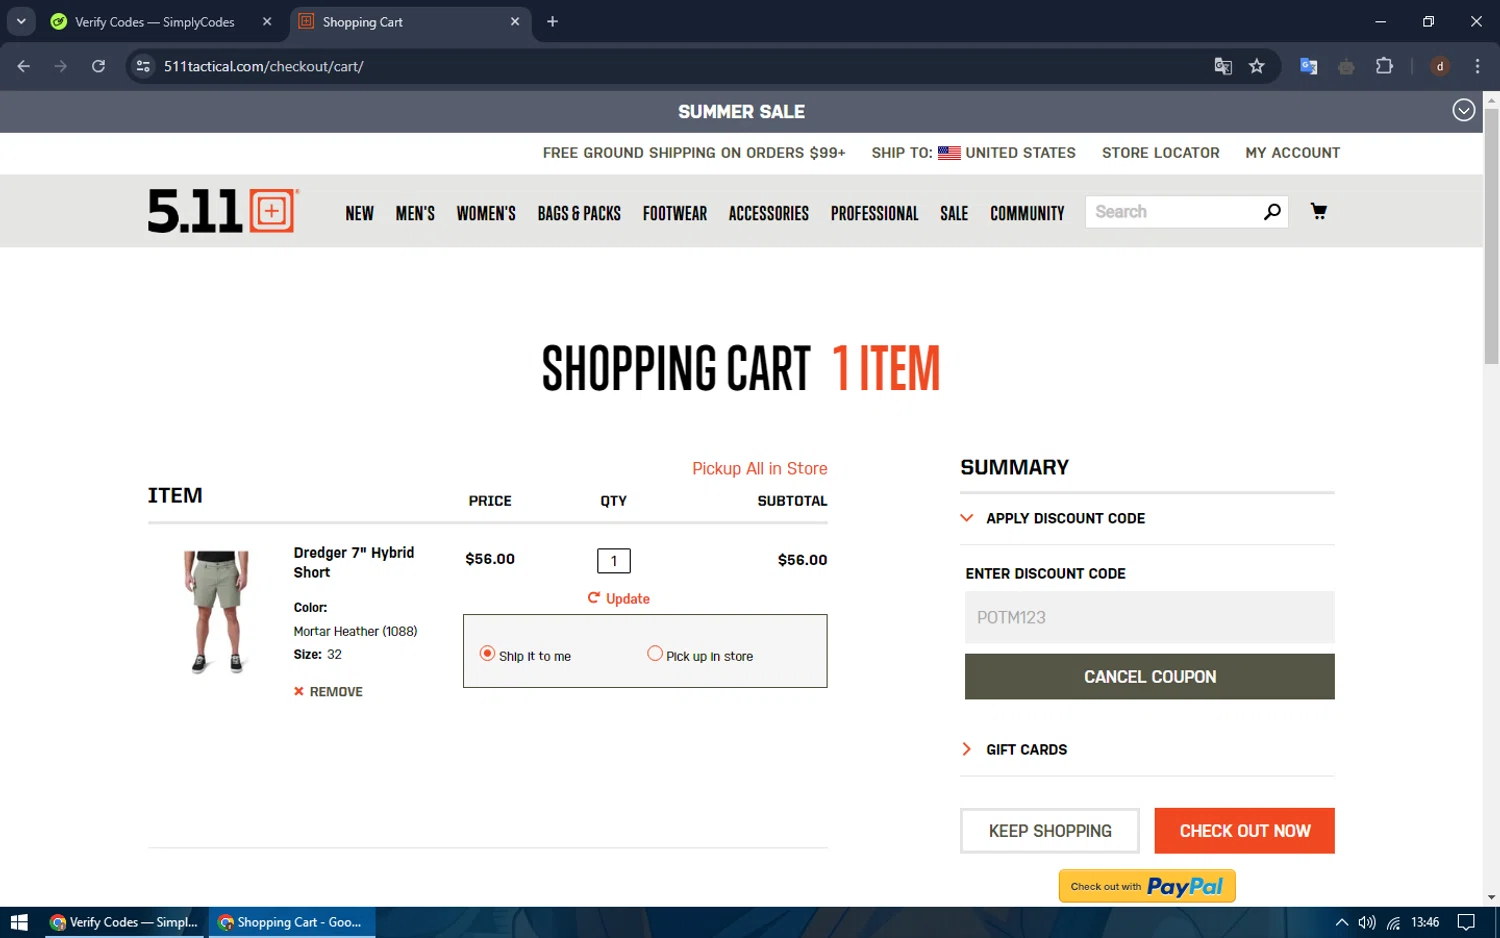The height and width of the screenshot is (938, 1500).
Task: Click the search magnifier icon
Action: pos(1271,212)
